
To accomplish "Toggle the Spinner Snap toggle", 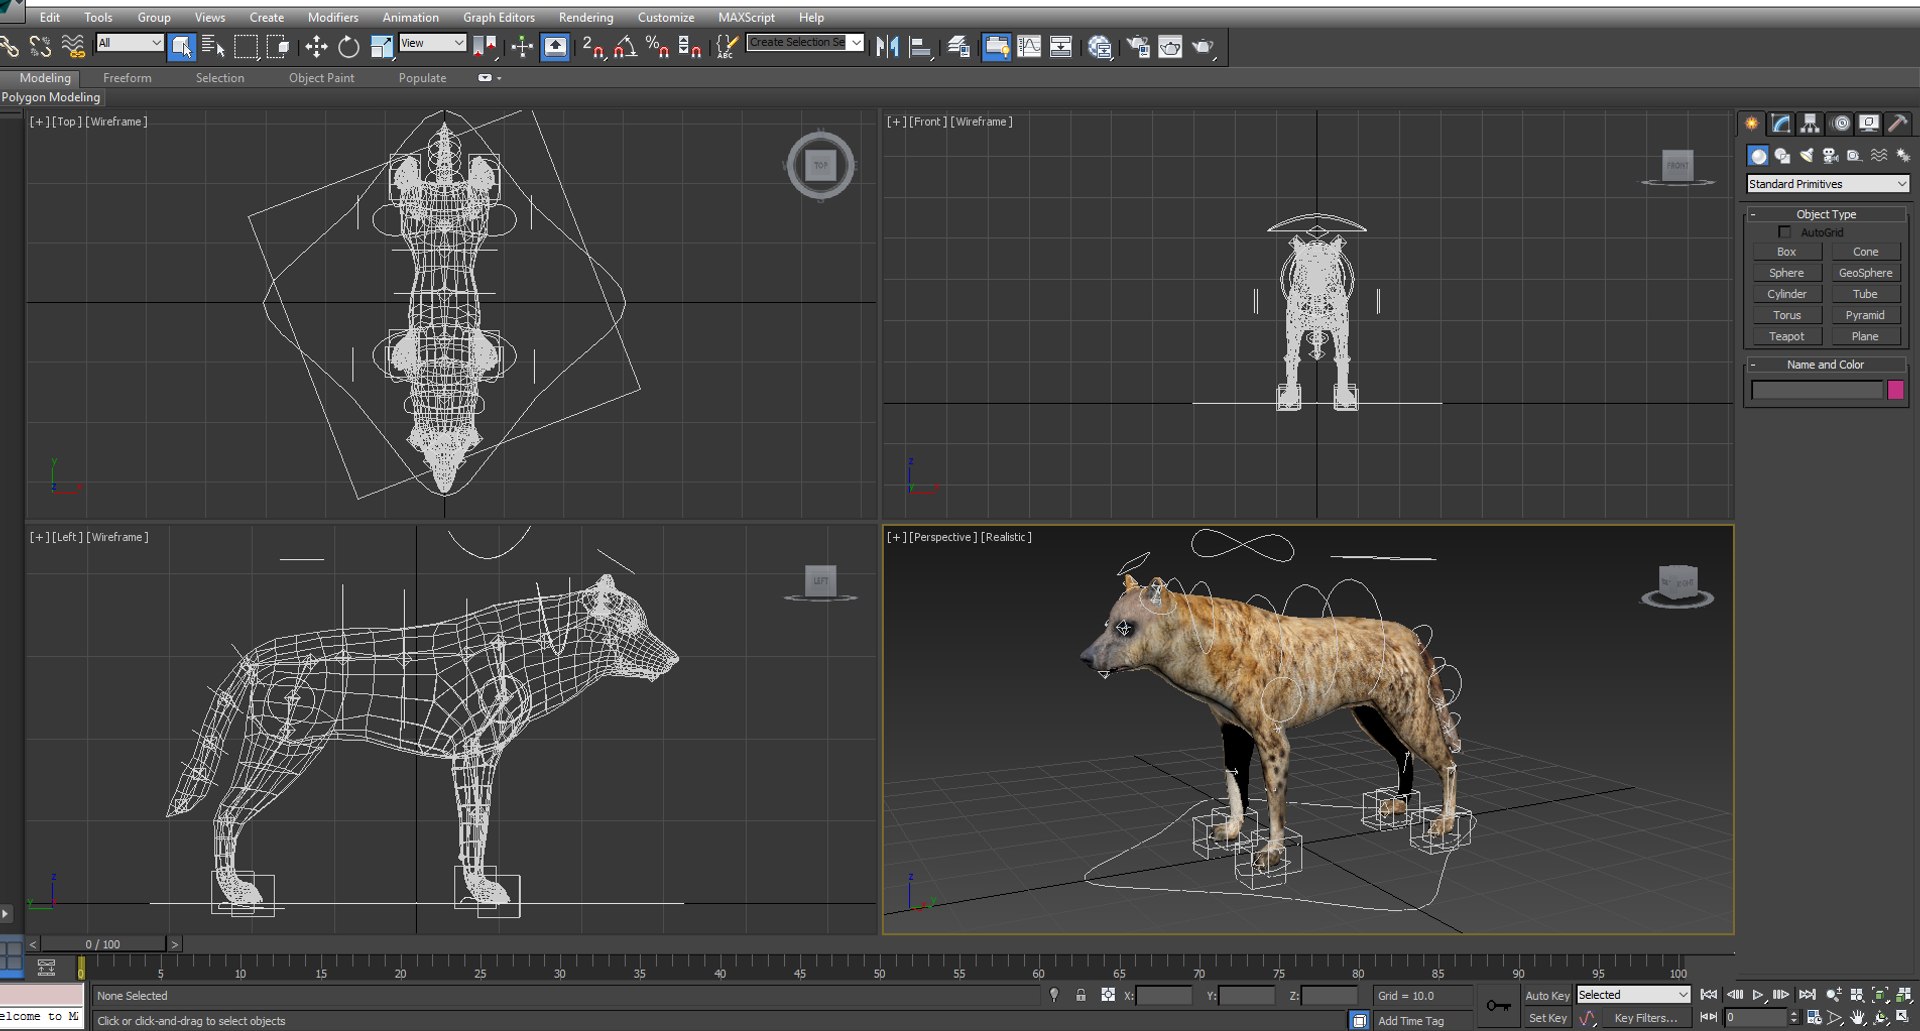I will (689, 46).
